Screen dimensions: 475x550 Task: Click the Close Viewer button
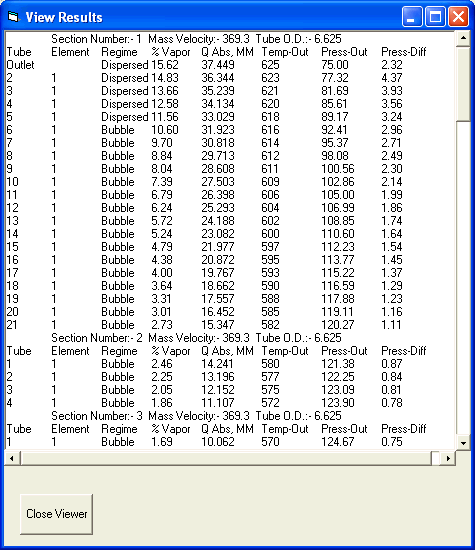pyautogui.click(x=56, y=514)
